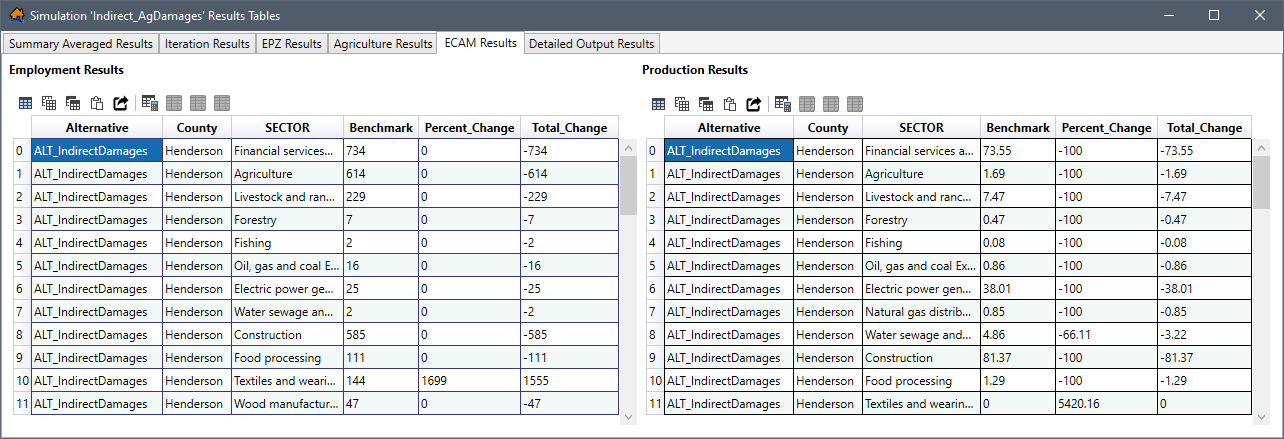
Task: Click Production table Benchmark column header
Action: point(1018,128)
